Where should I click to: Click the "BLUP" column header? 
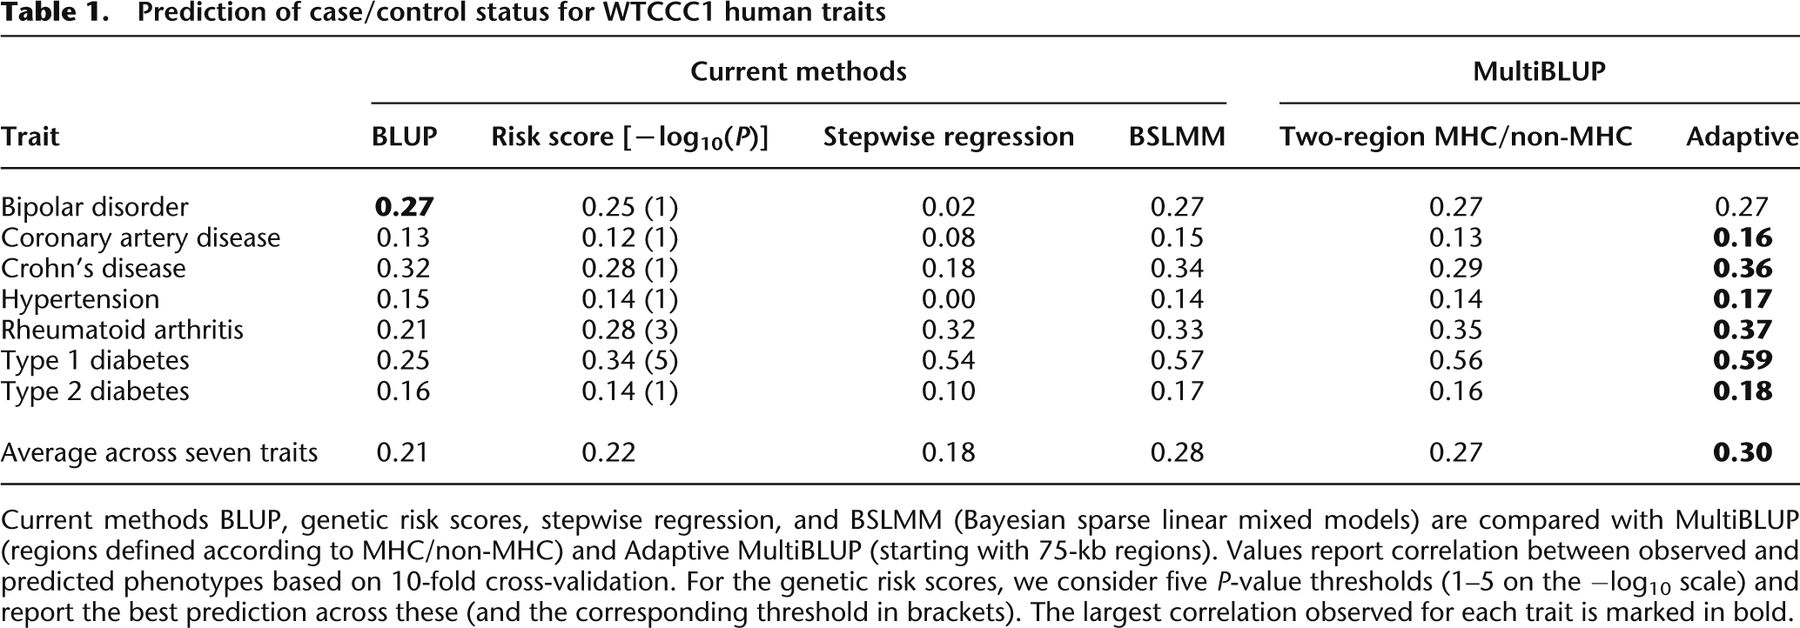click(404, 136)
